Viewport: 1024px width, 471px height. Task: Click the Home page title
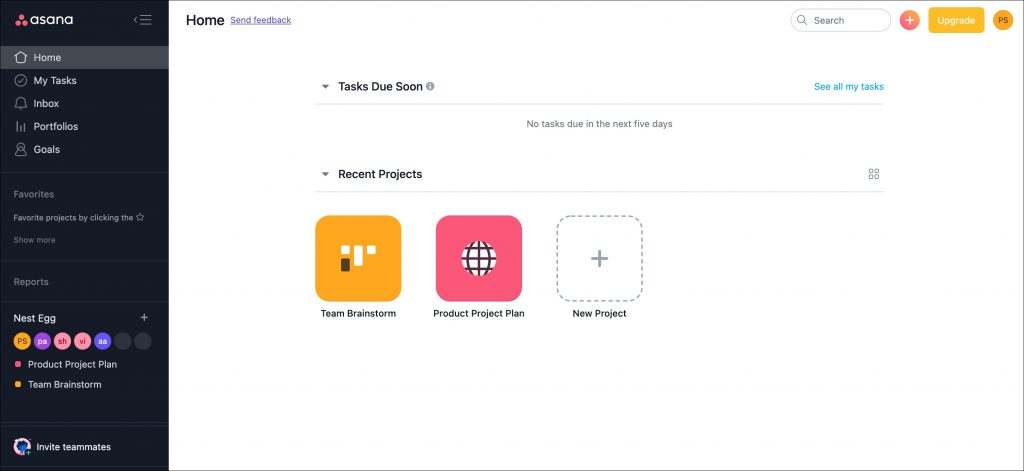click(x=205, y=20)
